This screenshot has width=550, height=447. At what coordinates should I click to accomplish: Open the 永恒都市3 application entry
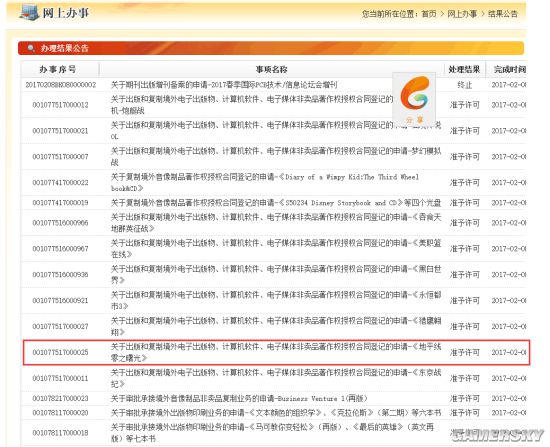click(x=276, y=301)
